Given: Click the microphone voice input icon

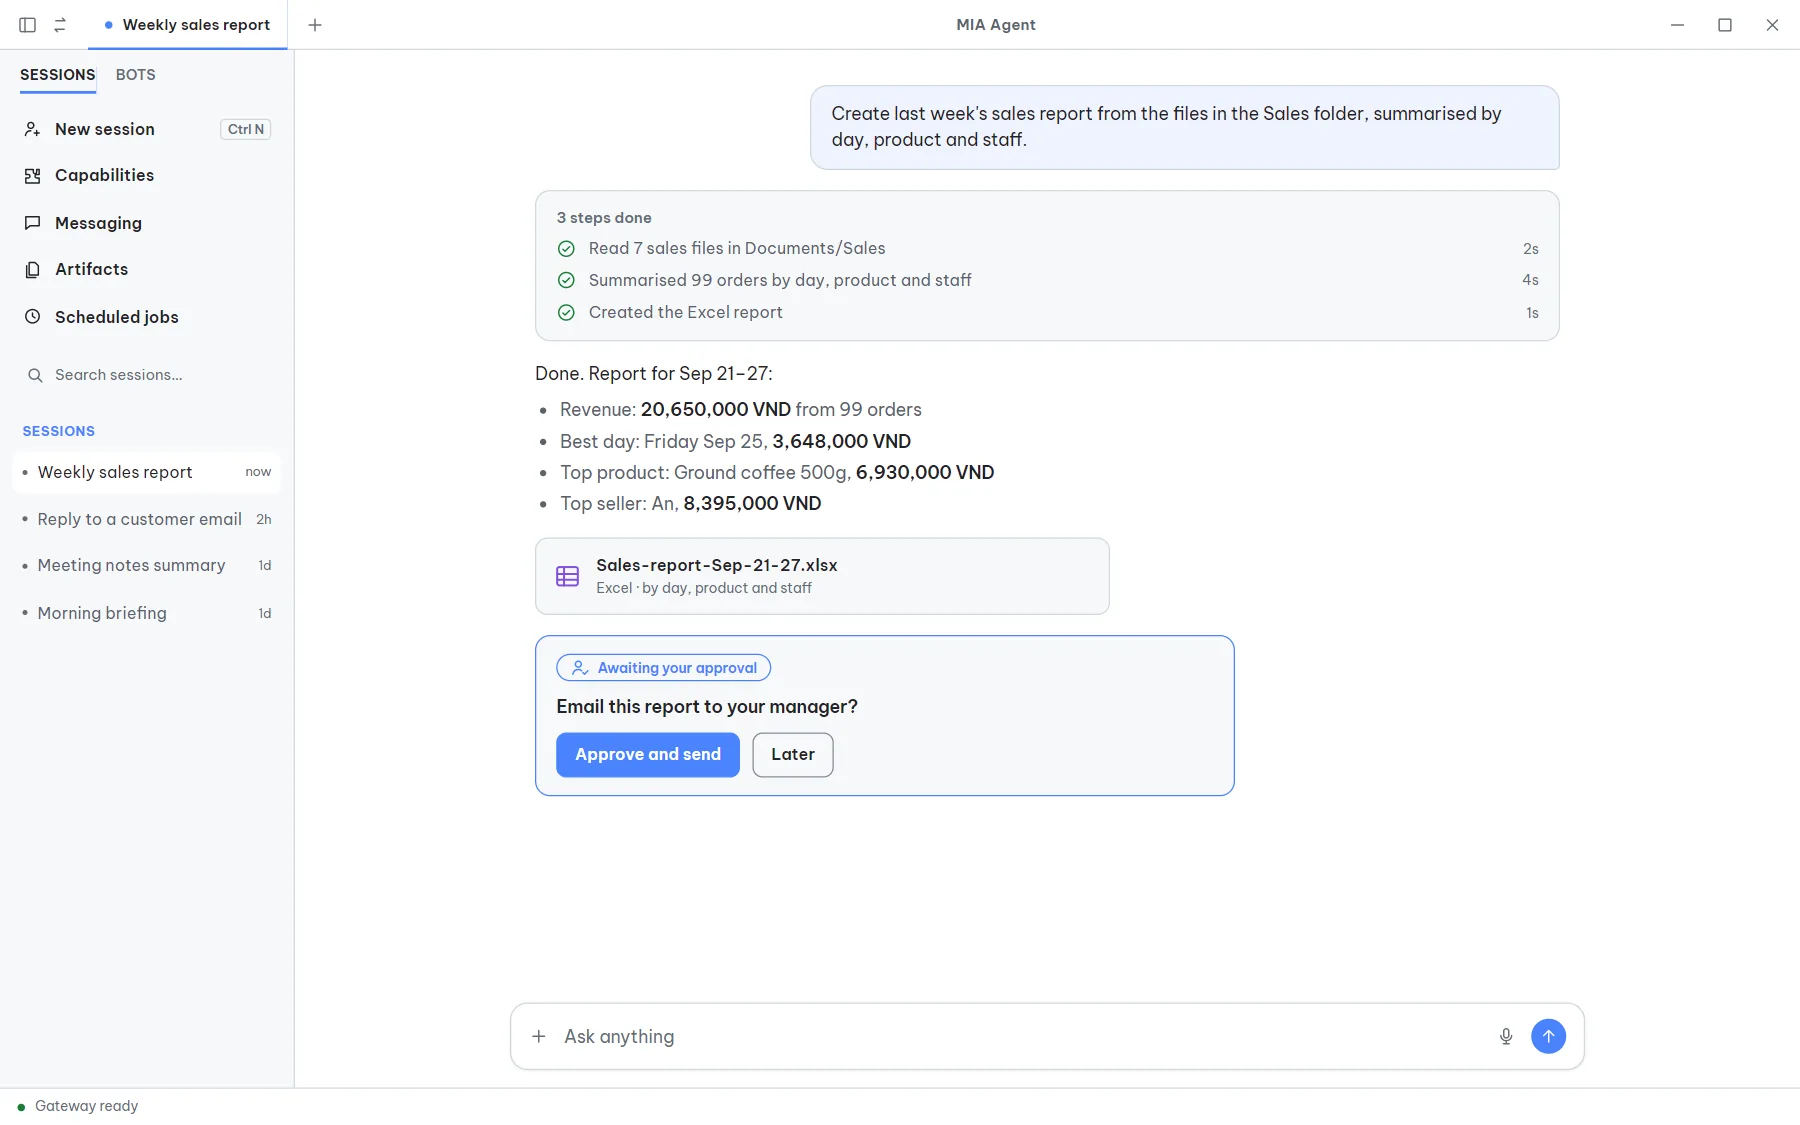Looking at the screenshot, I should click(x=1506, y=1037).
